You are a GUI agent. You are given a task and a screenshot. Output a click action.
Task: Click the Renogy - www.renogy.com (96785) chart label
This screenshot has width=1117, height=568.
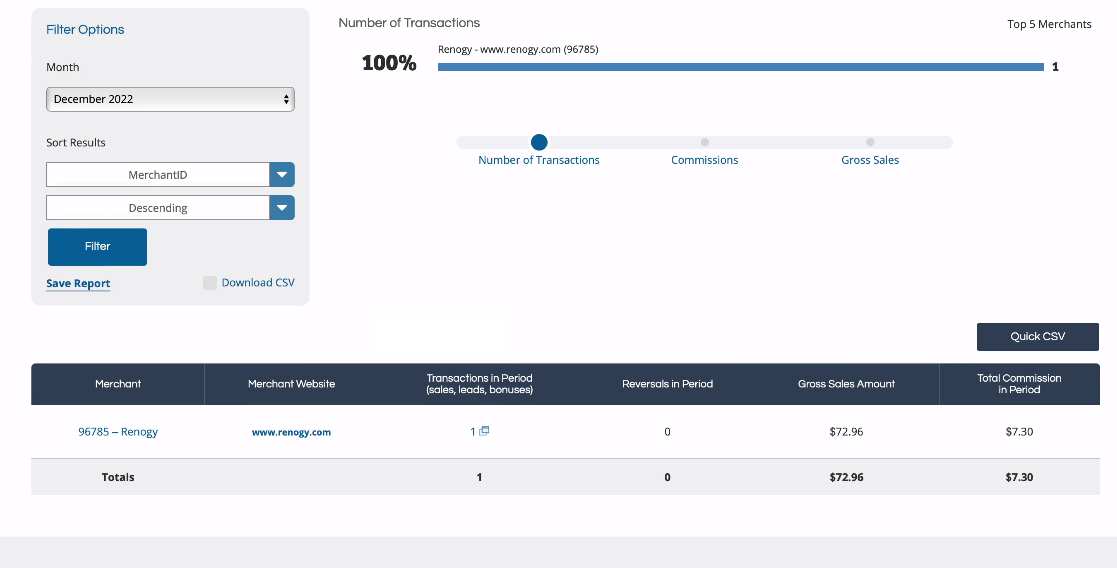coord(518,49)
